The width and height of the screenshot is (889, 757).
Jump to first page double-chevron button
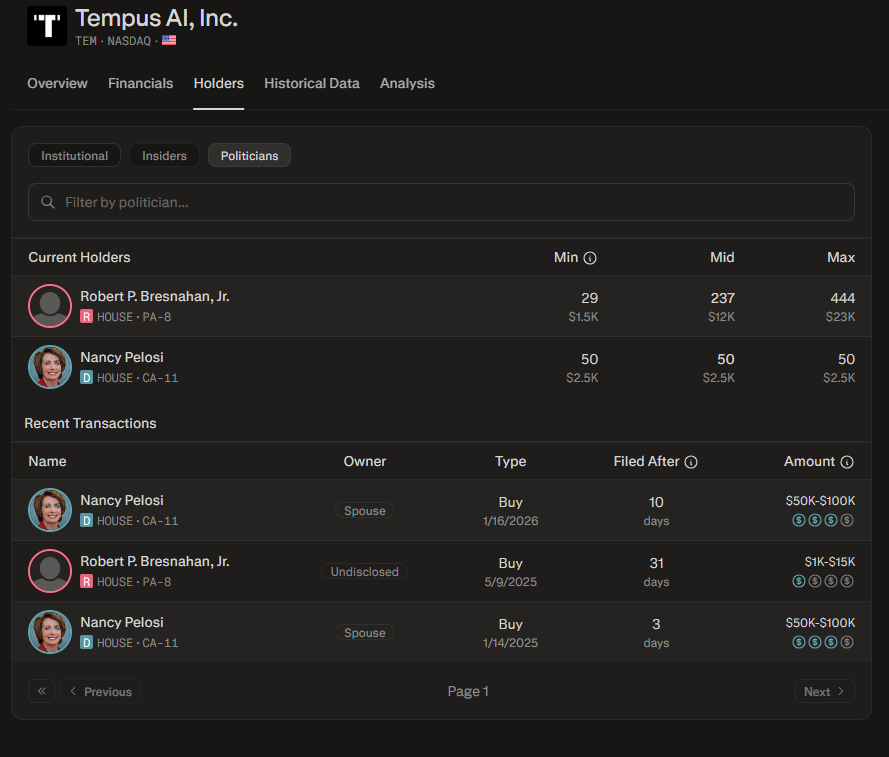click(41, 691)
